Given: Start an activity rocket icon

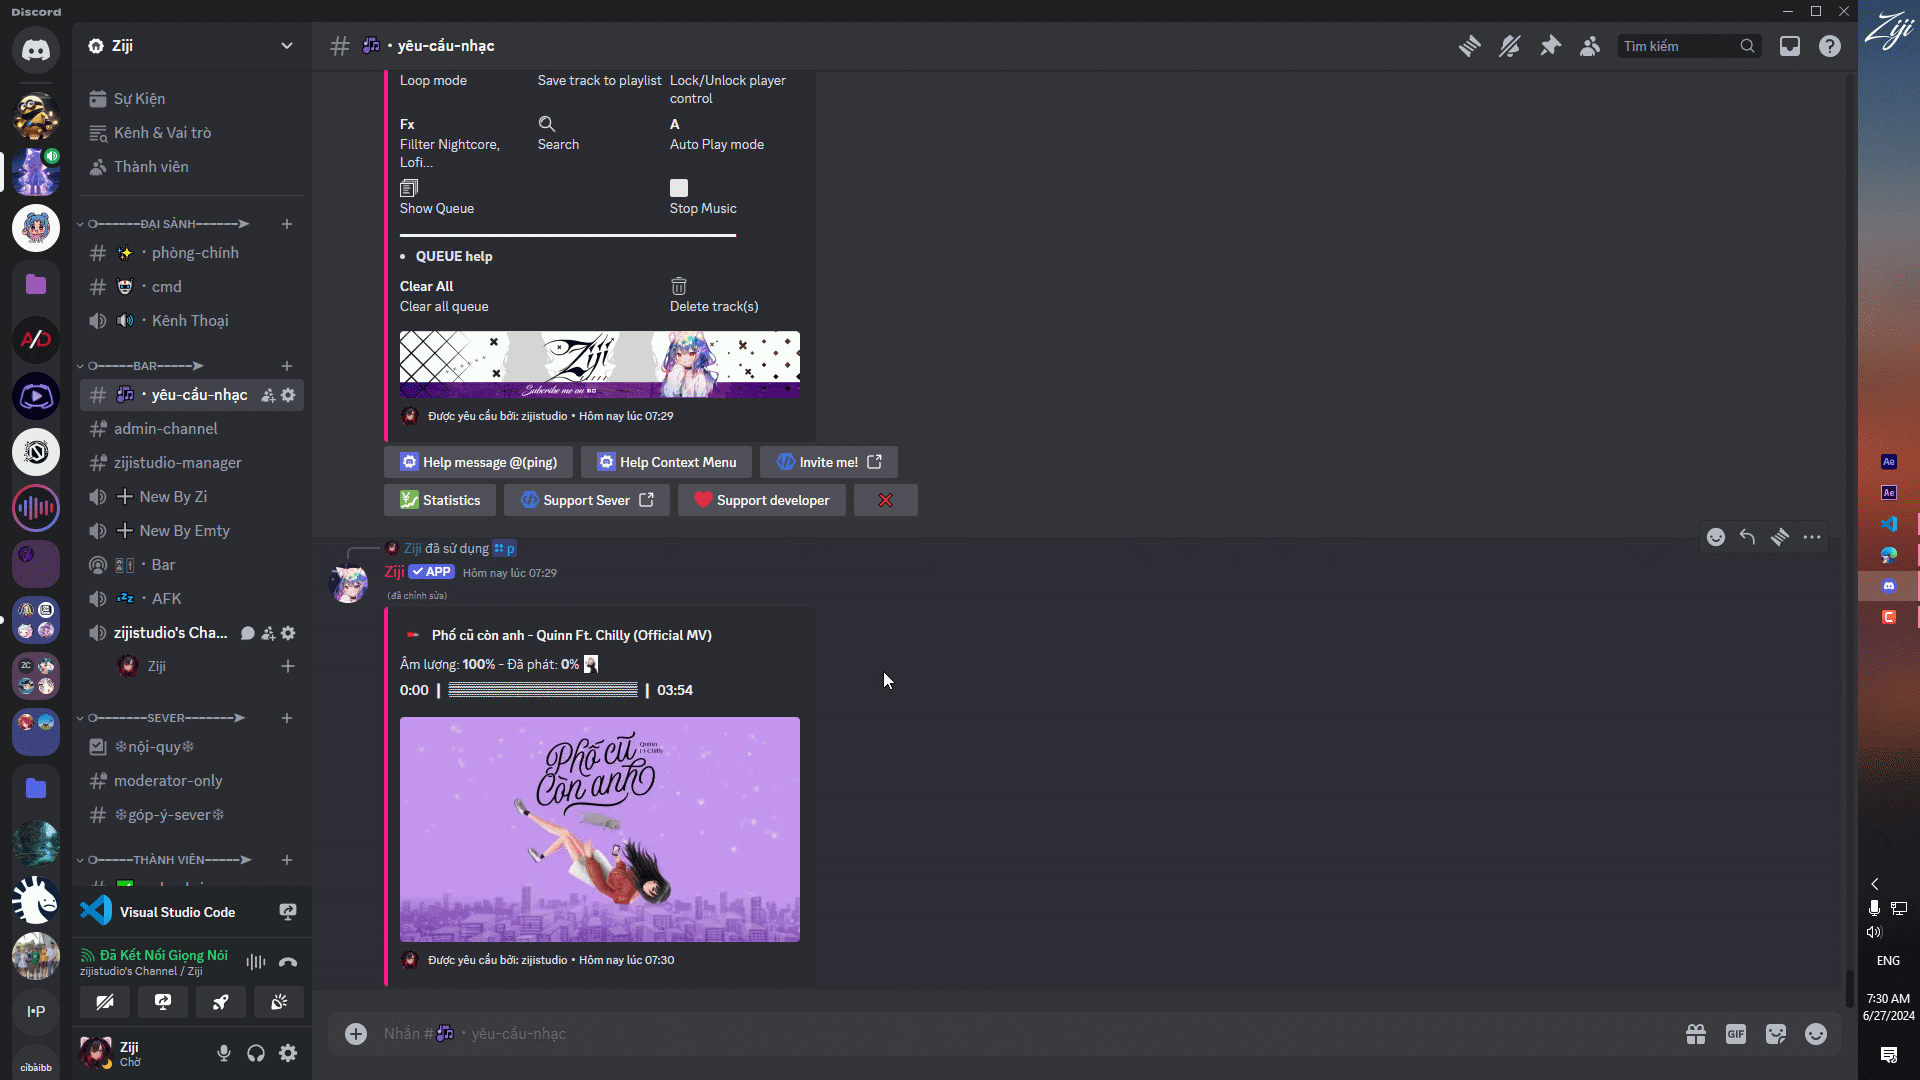Looking at the screenshot, I should [221, 1002].
